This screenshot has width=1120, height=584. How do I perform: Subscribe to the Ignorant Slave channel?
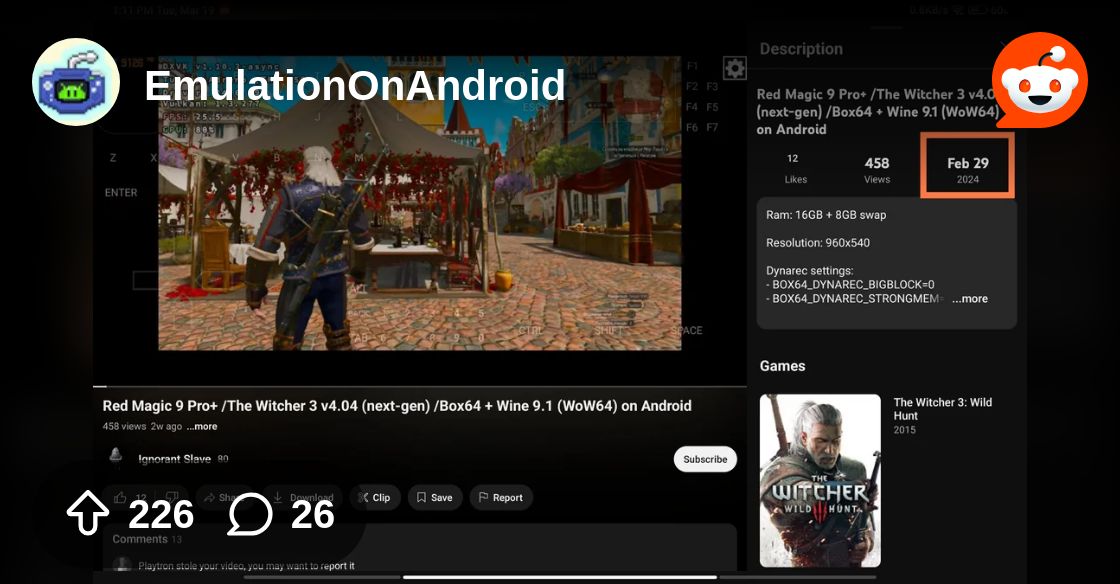point(705,459)
